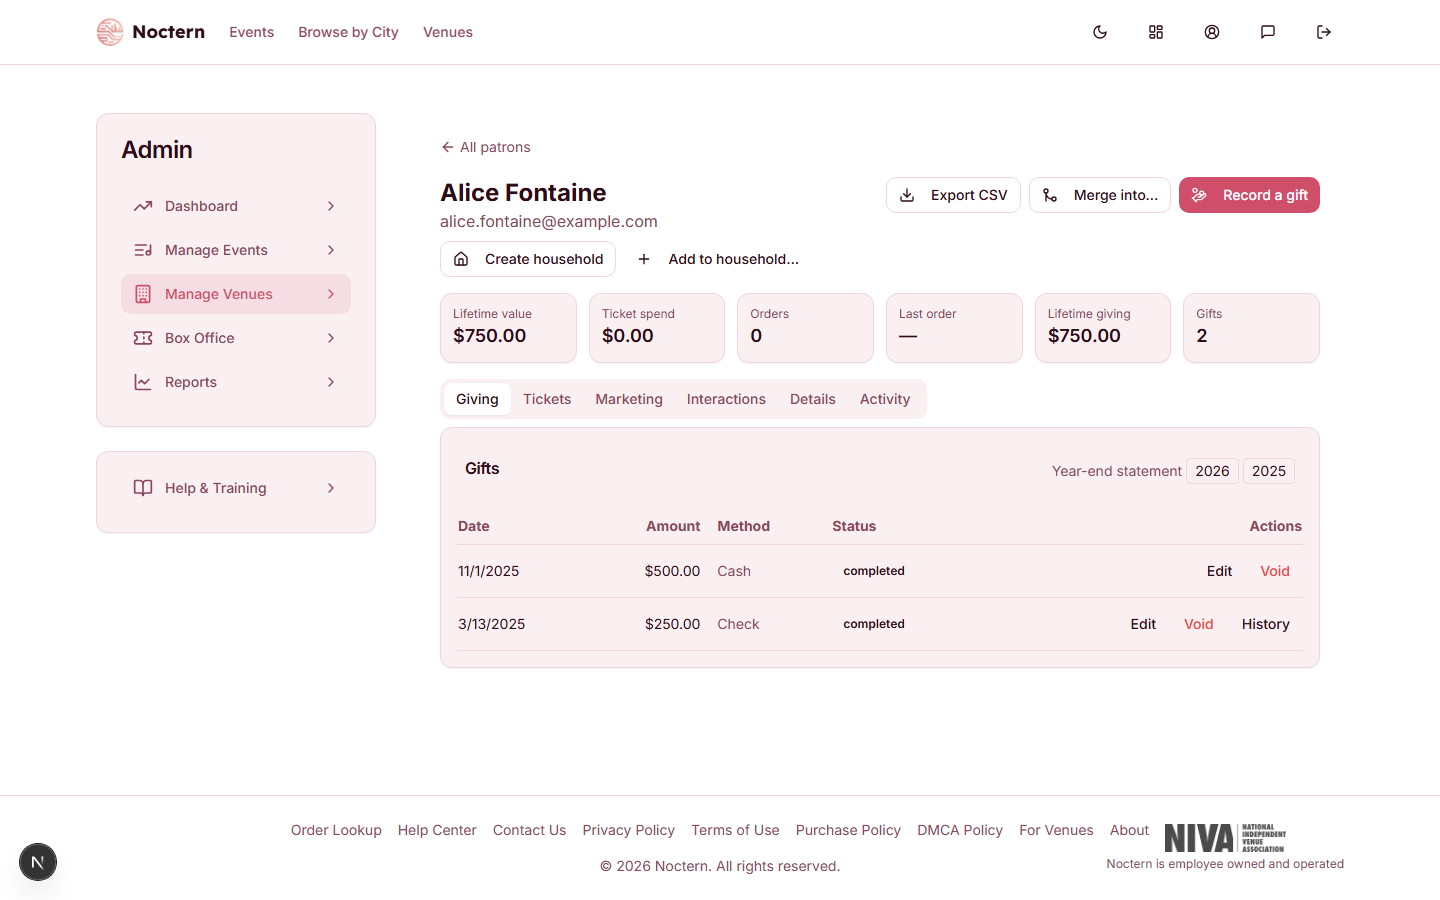Click the plus icon for Add to household
This screenshot has height=900, width=1440.
pos(644,259)
